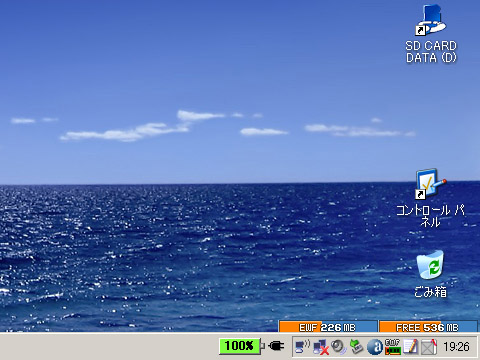Click the 100% battery indicator
This screenshot has width=480, height=360.
click(239, 346)
